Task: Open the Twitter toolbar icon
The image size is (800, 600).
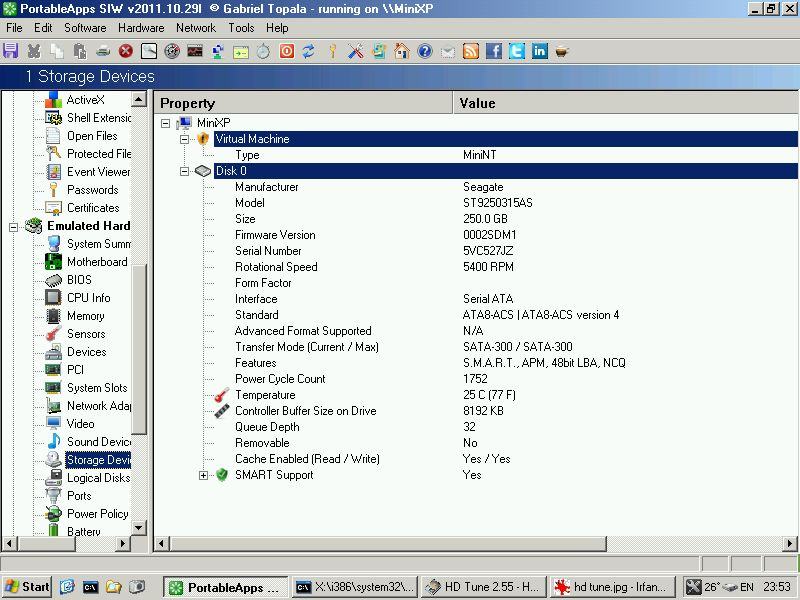Action: (516, 51)
